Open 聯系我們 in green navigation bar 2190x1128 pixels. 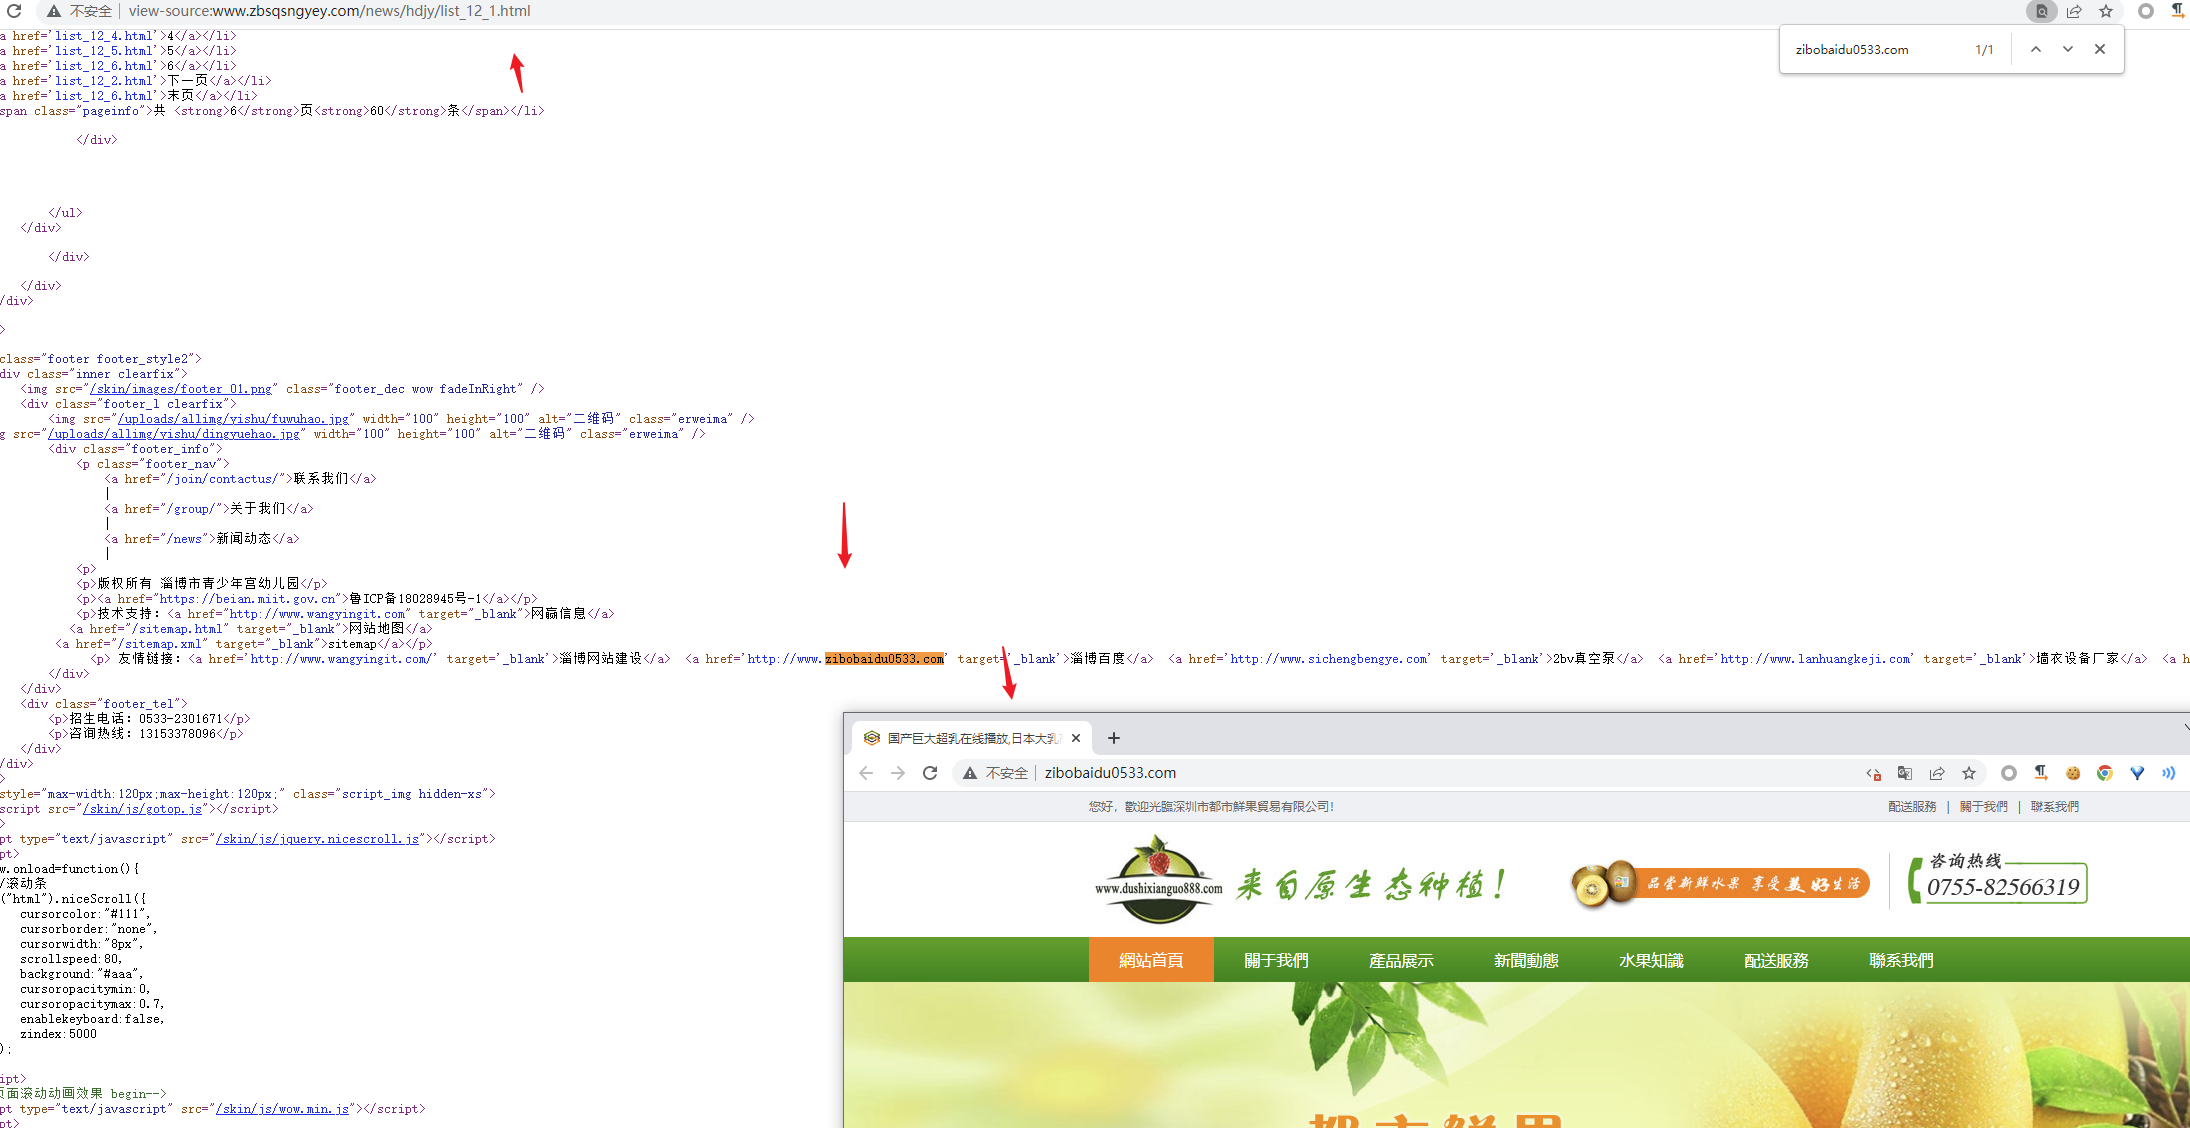[x=1901, y=960]
